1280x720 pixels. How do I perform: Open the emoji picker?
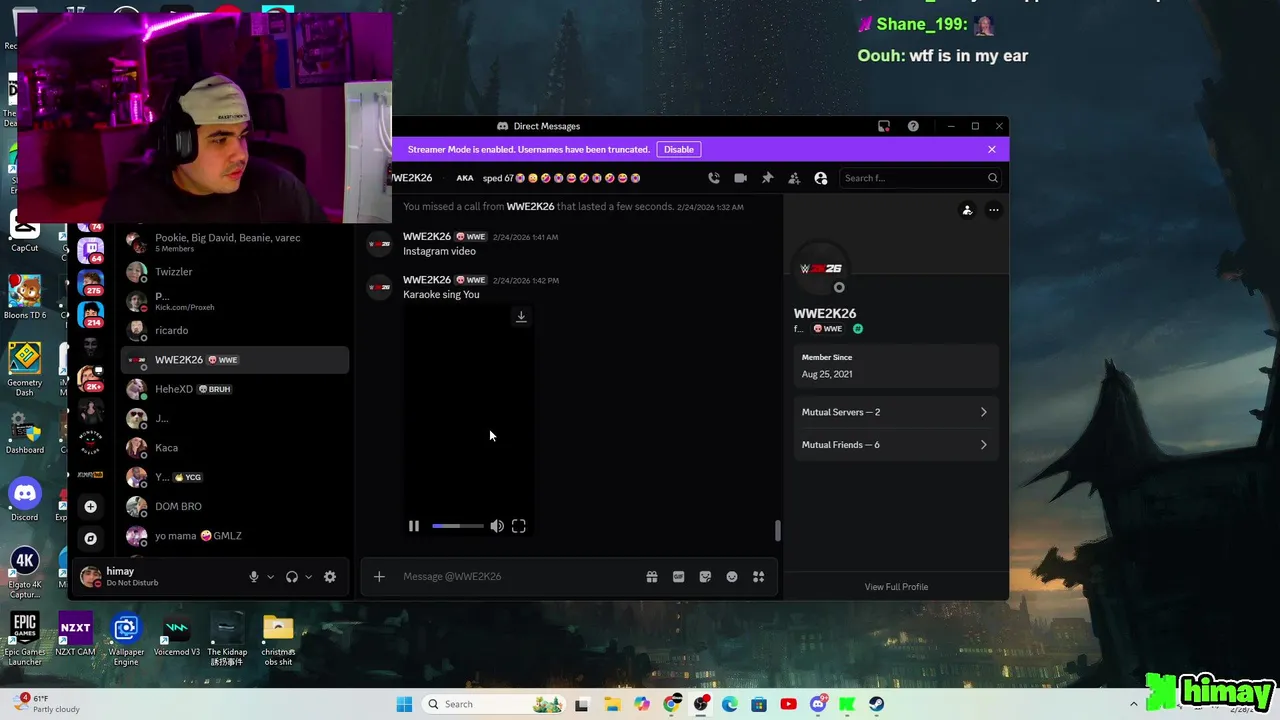[x=732, y=576]
